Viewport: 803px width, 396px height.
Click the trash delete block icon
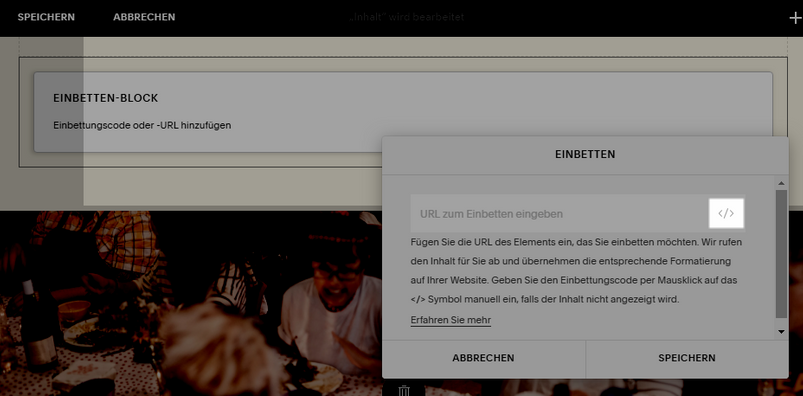(x=404, y=390)
